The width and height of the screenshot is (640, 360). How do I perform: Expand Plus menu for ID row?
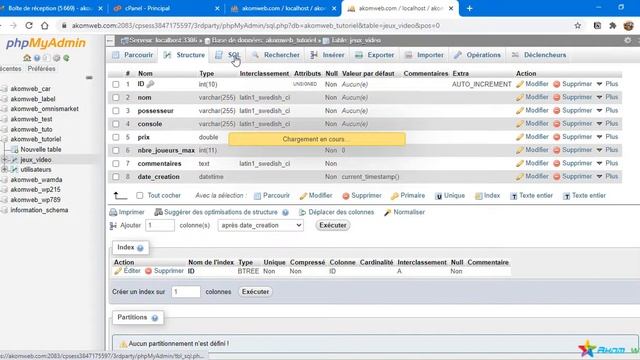point(607,84)
